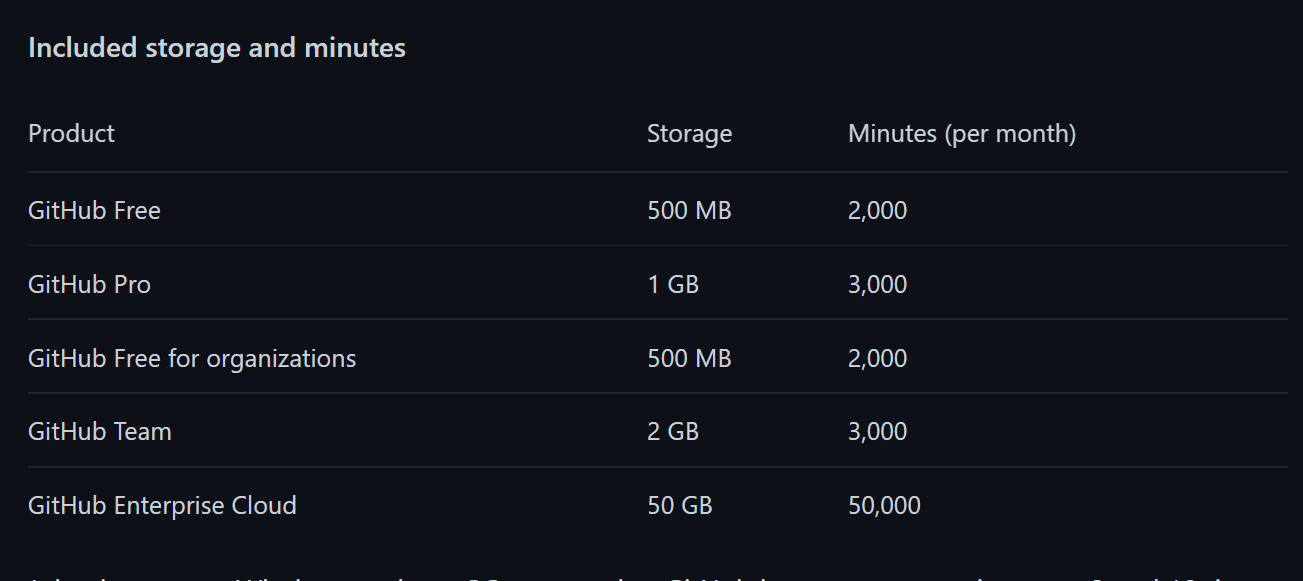Click the Product column header
Image resolution: width=1303 pixels, height=581 pixels.
pyautogui.click(x=71, y=133)
